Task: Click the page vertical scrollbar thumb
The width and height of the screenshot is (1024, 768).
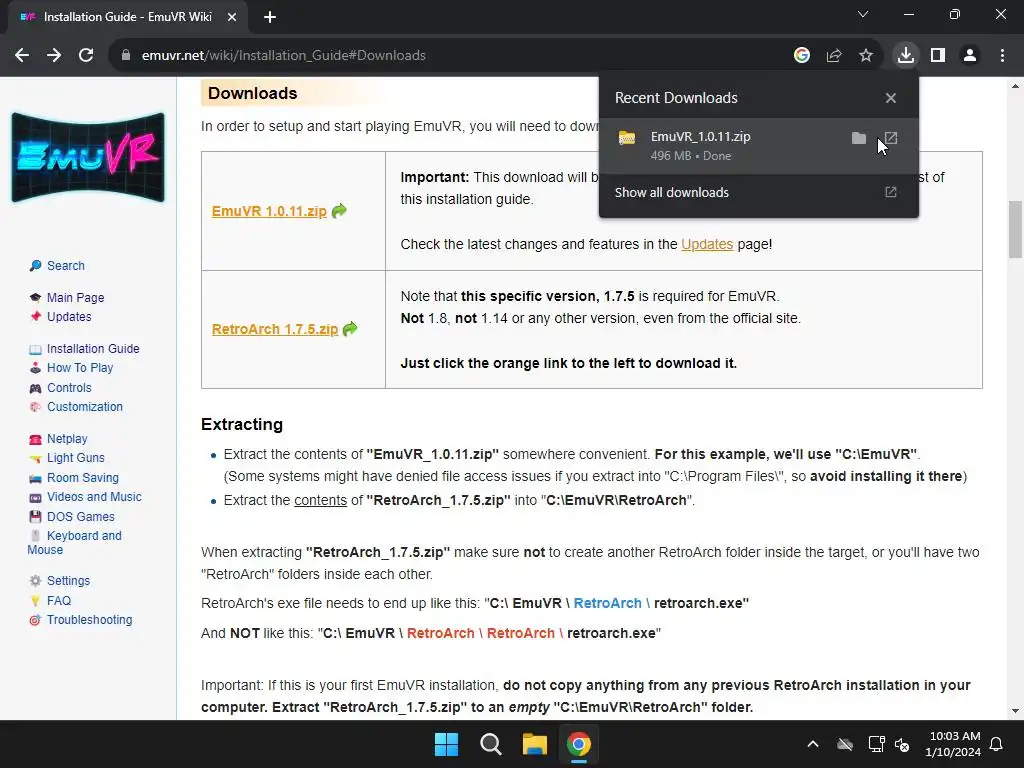Action: point(1015,230)
